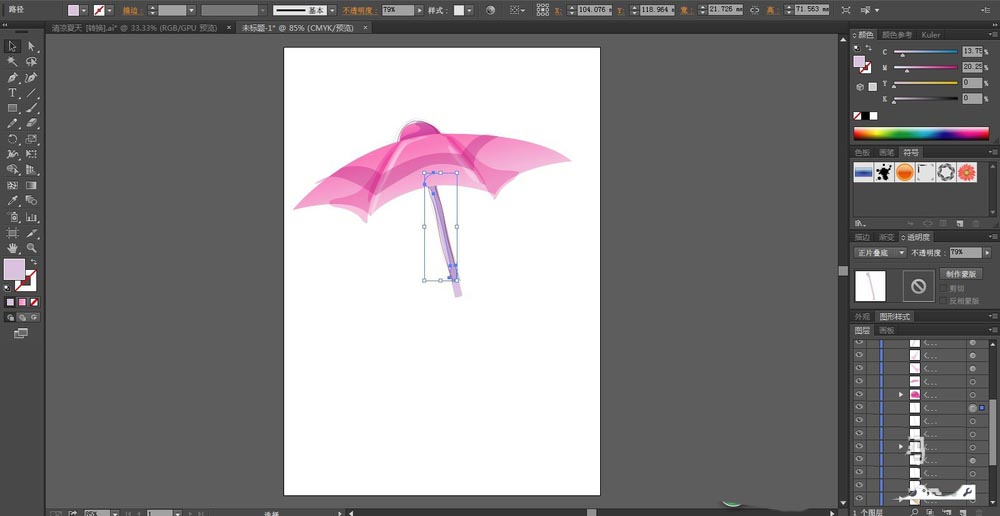The image size is (1000, 516).
Task: Select the Selection (black arrow) tool
Action: [12, 46]
